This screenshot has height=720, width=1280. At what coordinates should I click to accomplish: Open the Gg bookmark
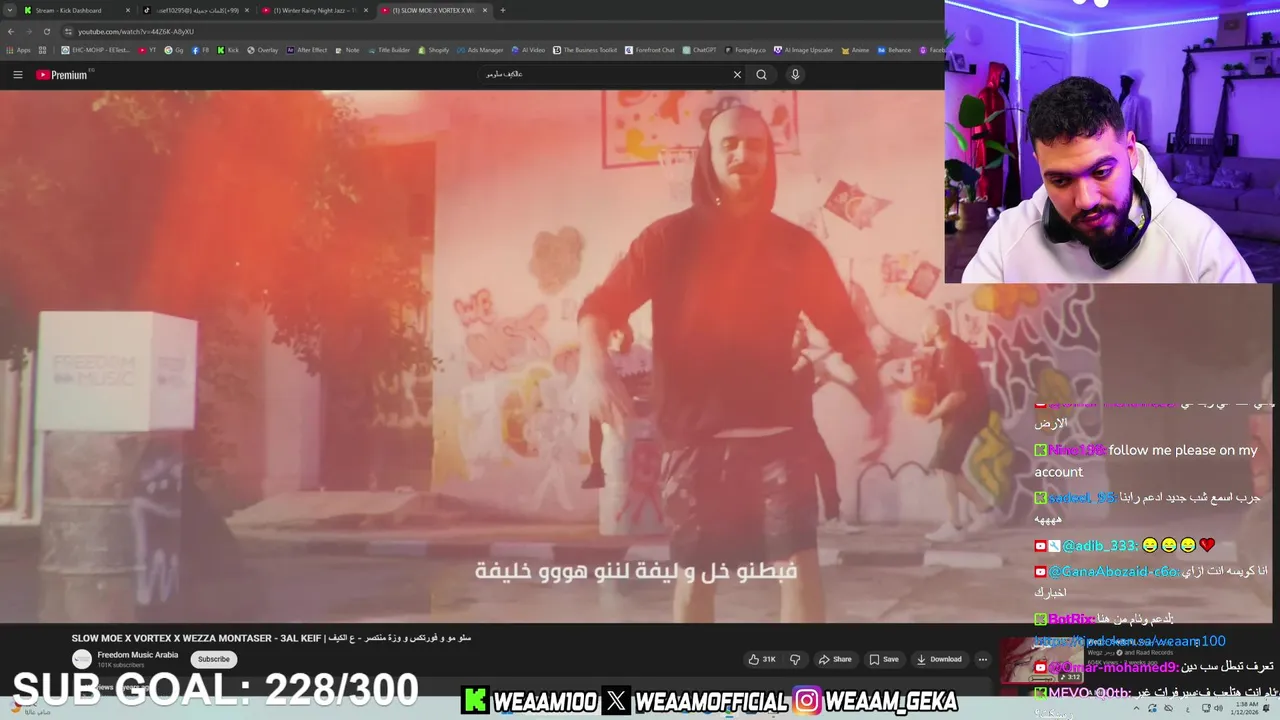pyautogui.click(x=174, y=50)
